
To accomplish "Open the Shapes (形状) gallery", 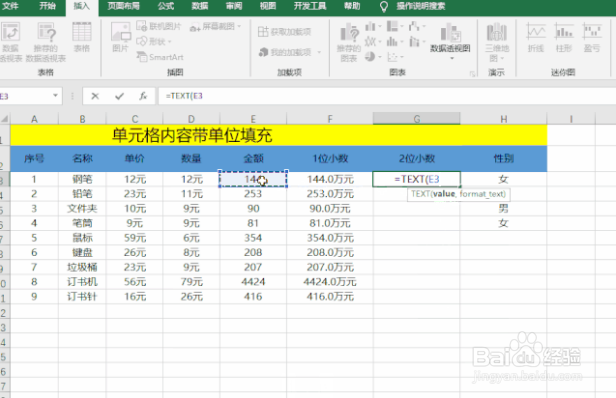I will click(154, 41).
